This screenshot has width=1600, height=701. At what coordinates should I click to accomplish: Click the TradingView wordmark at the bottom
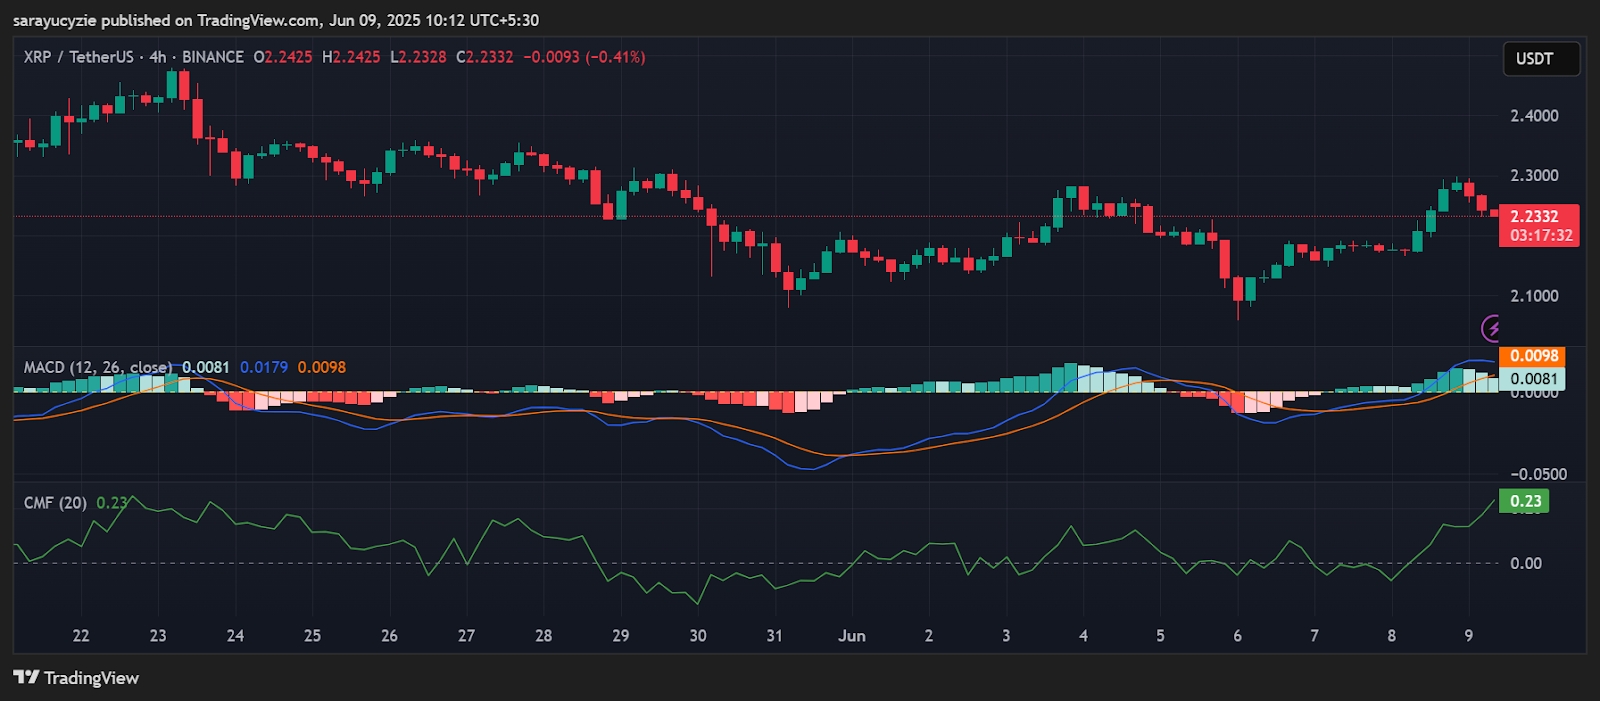tap(91, 678)
